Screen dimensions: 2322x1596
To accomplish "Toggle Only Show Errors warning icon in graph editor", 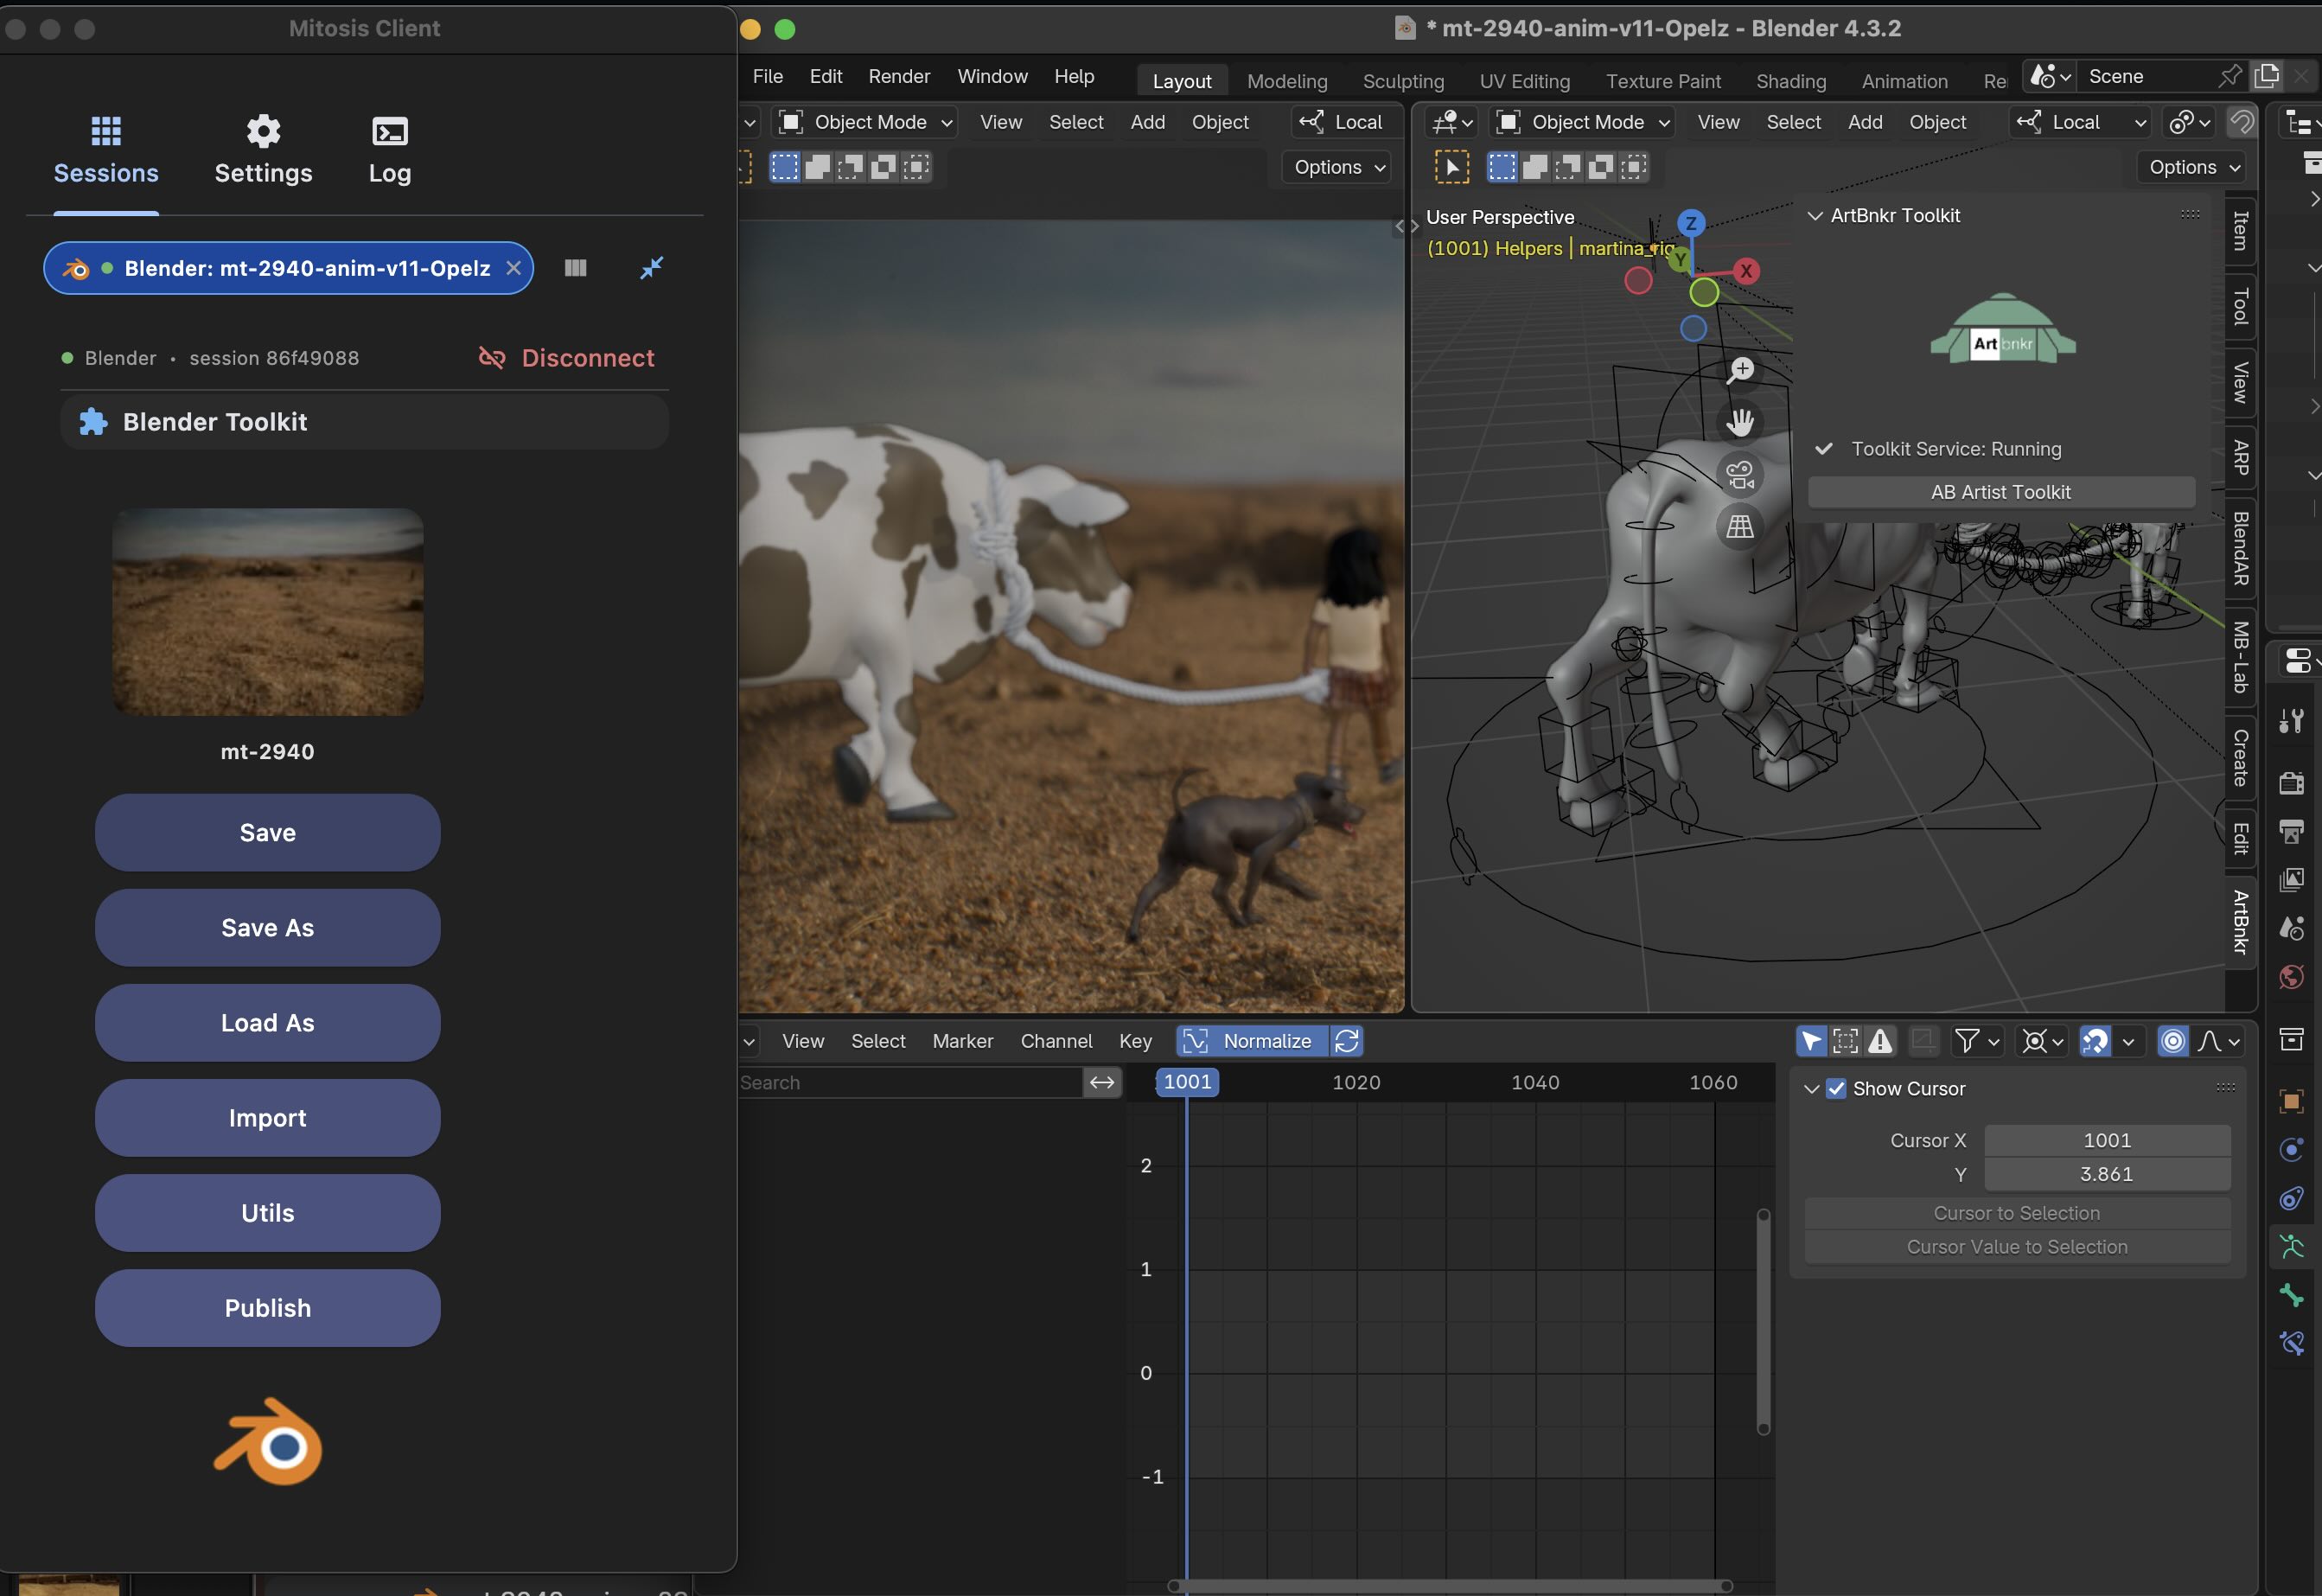I will click(1880, 1041).
